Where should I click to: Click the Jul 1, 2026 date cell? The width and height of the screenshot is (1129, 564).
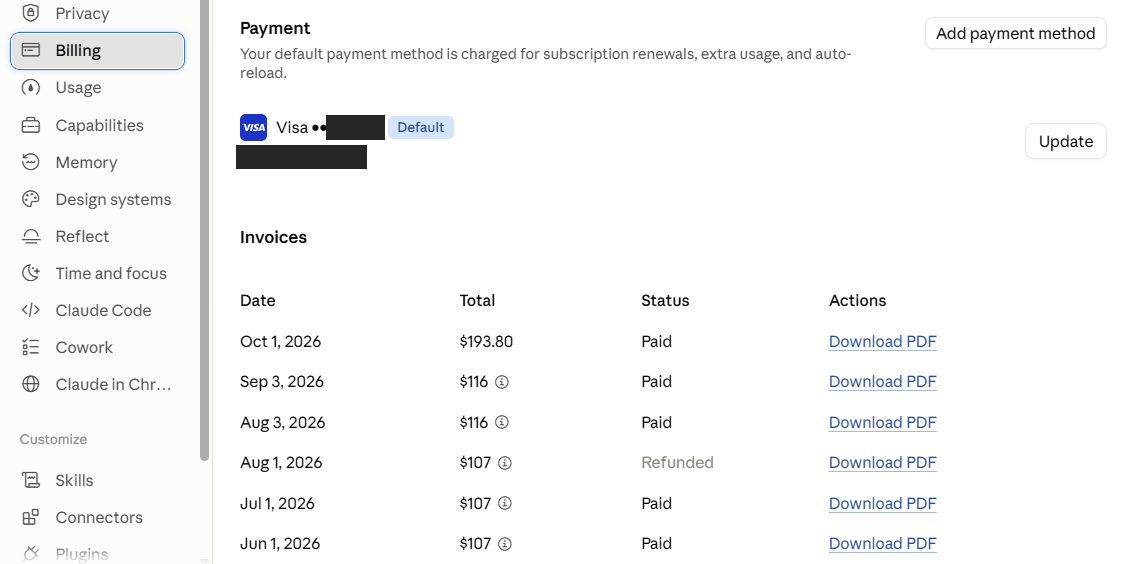pyautogui.click(x=277, y=503)
